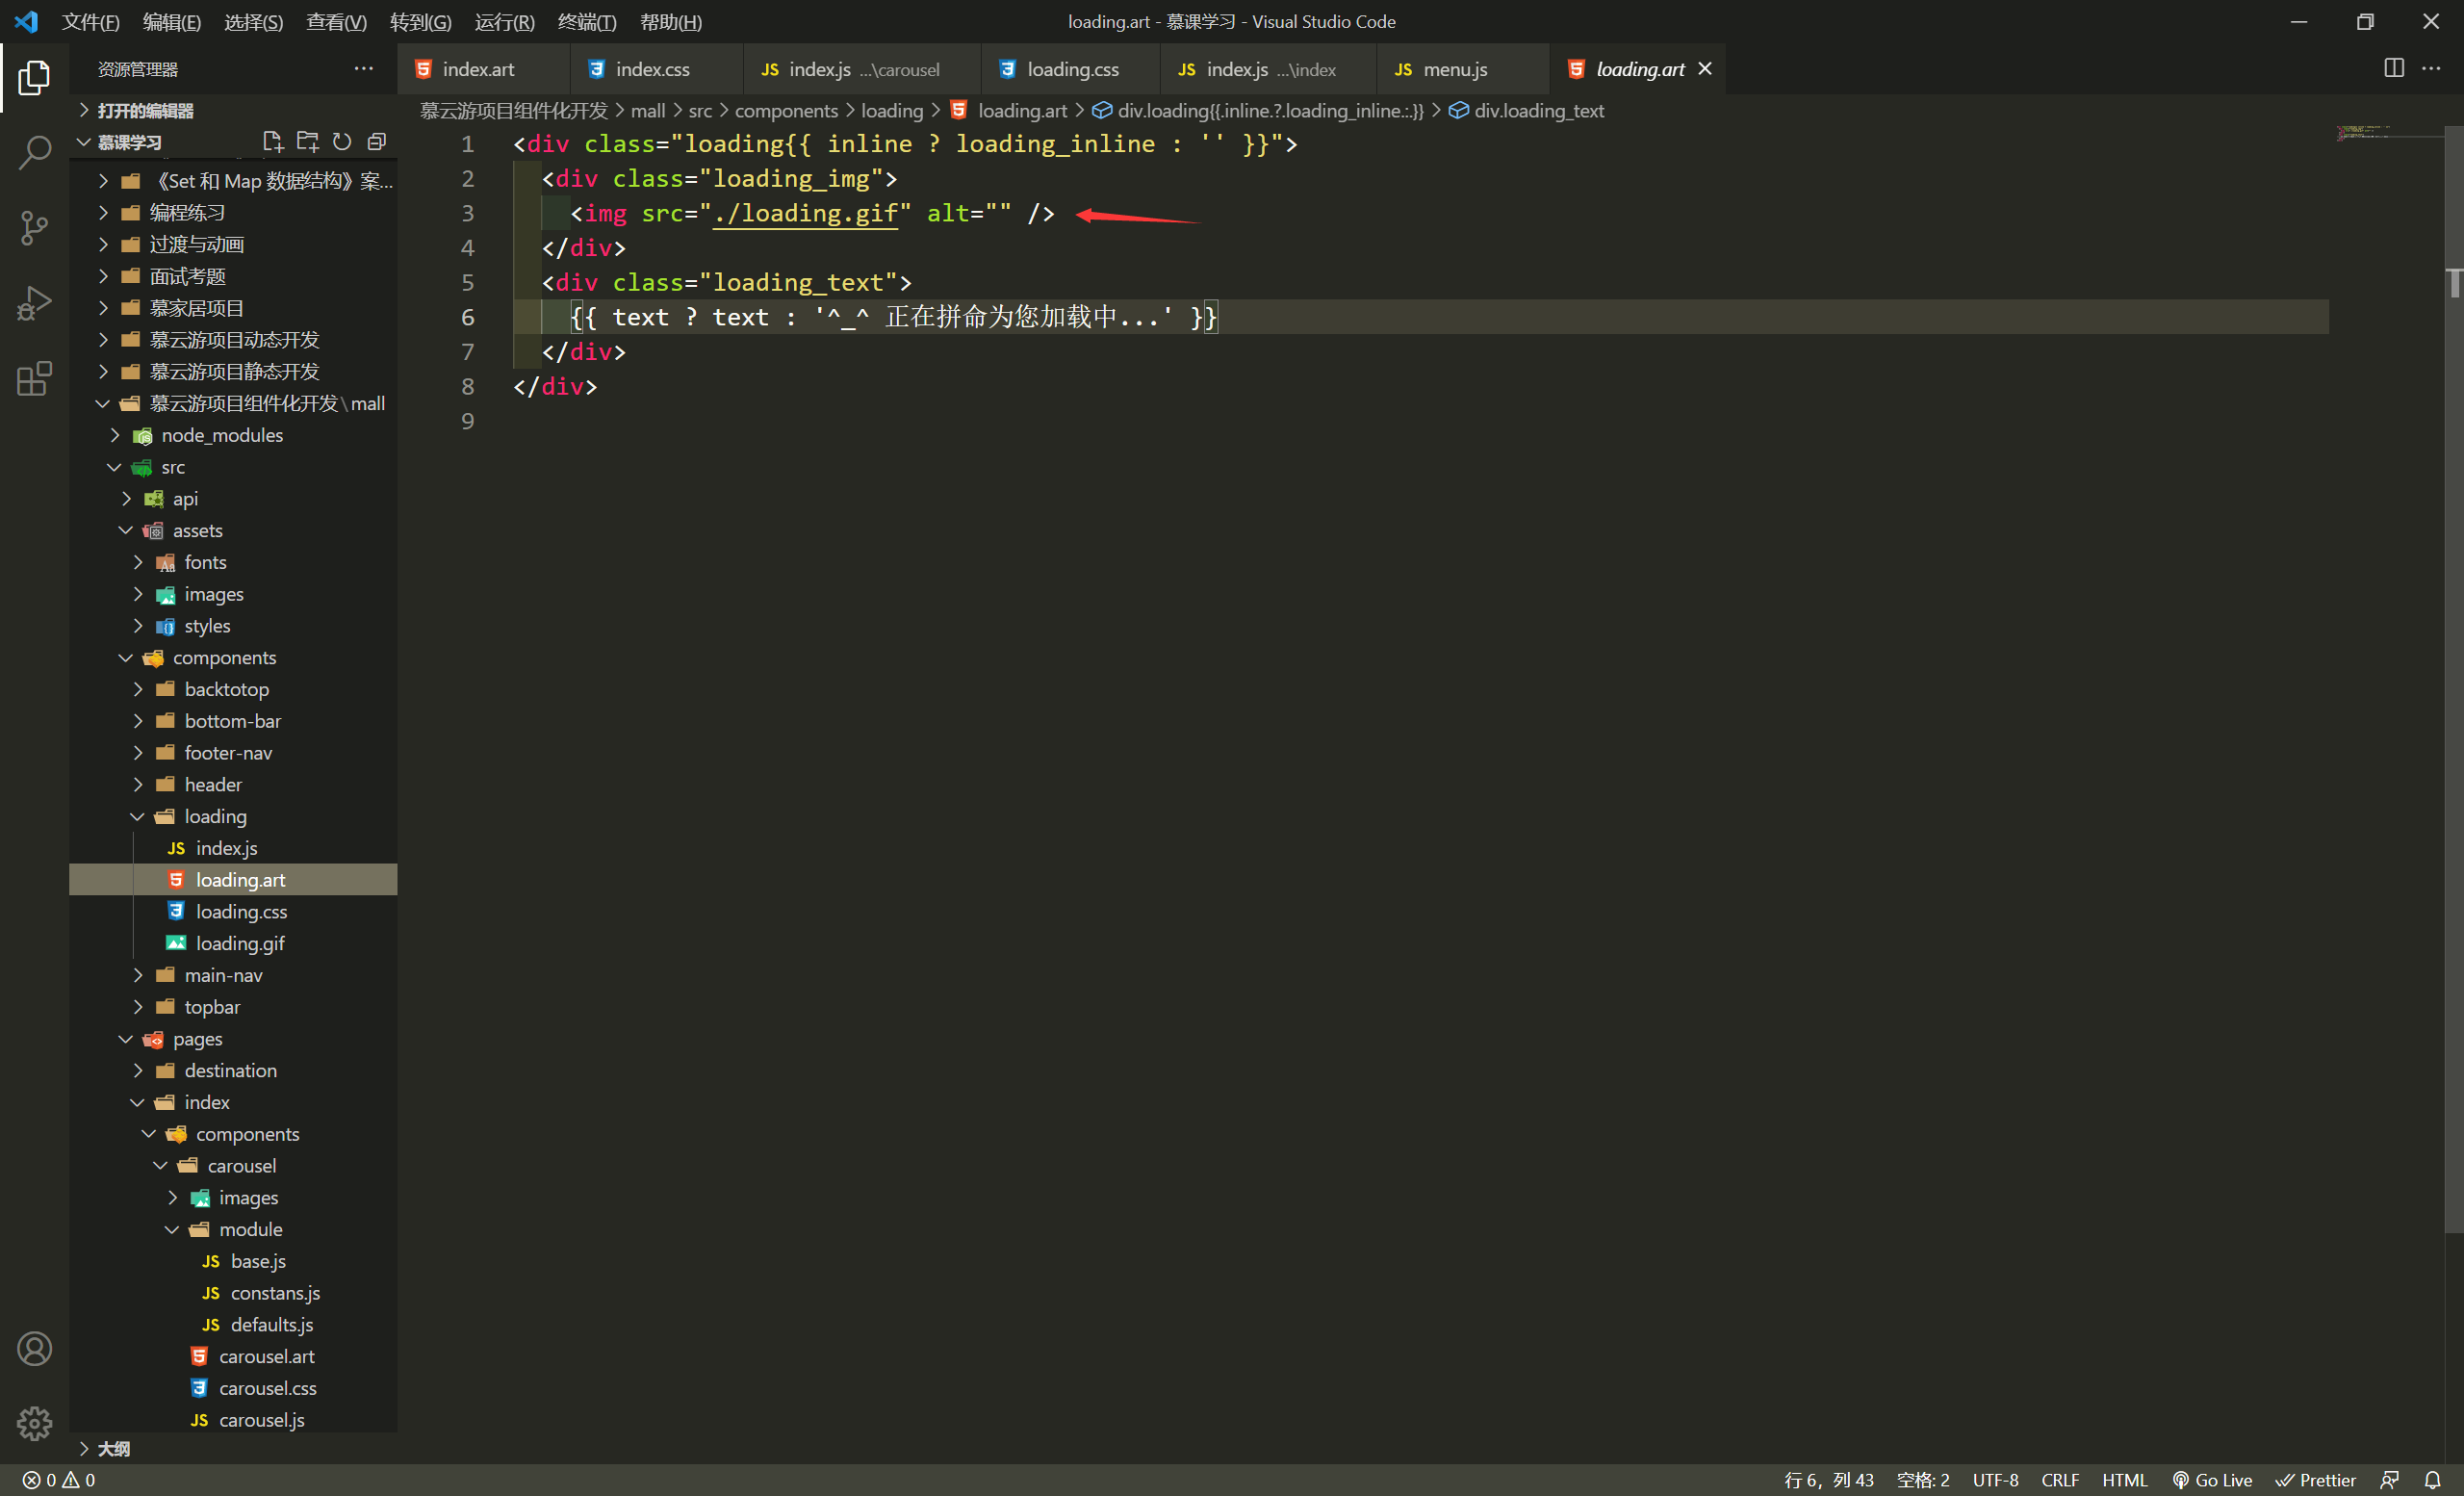Viewport: 2464px width, 1496px height.
Task: Open the Source Control view icon
Action: (x=34, y=228)
